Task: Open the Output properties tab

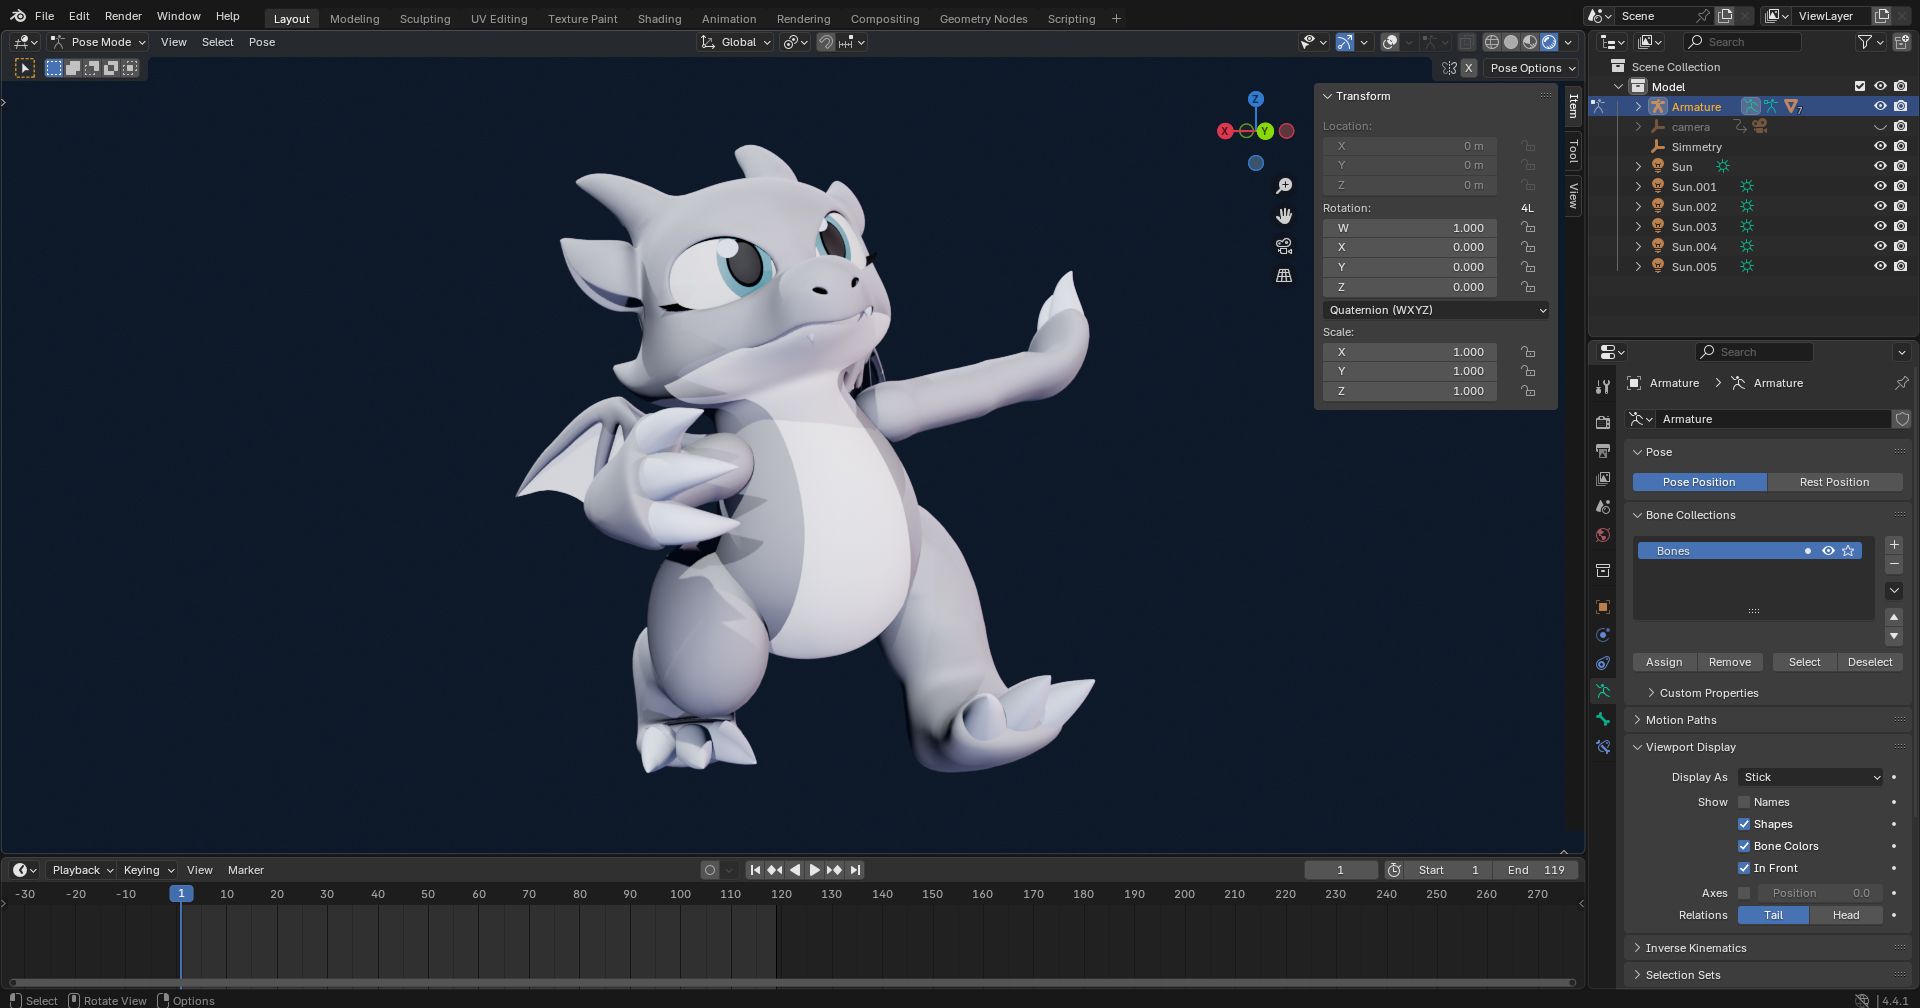Action: click(1603, 451)
